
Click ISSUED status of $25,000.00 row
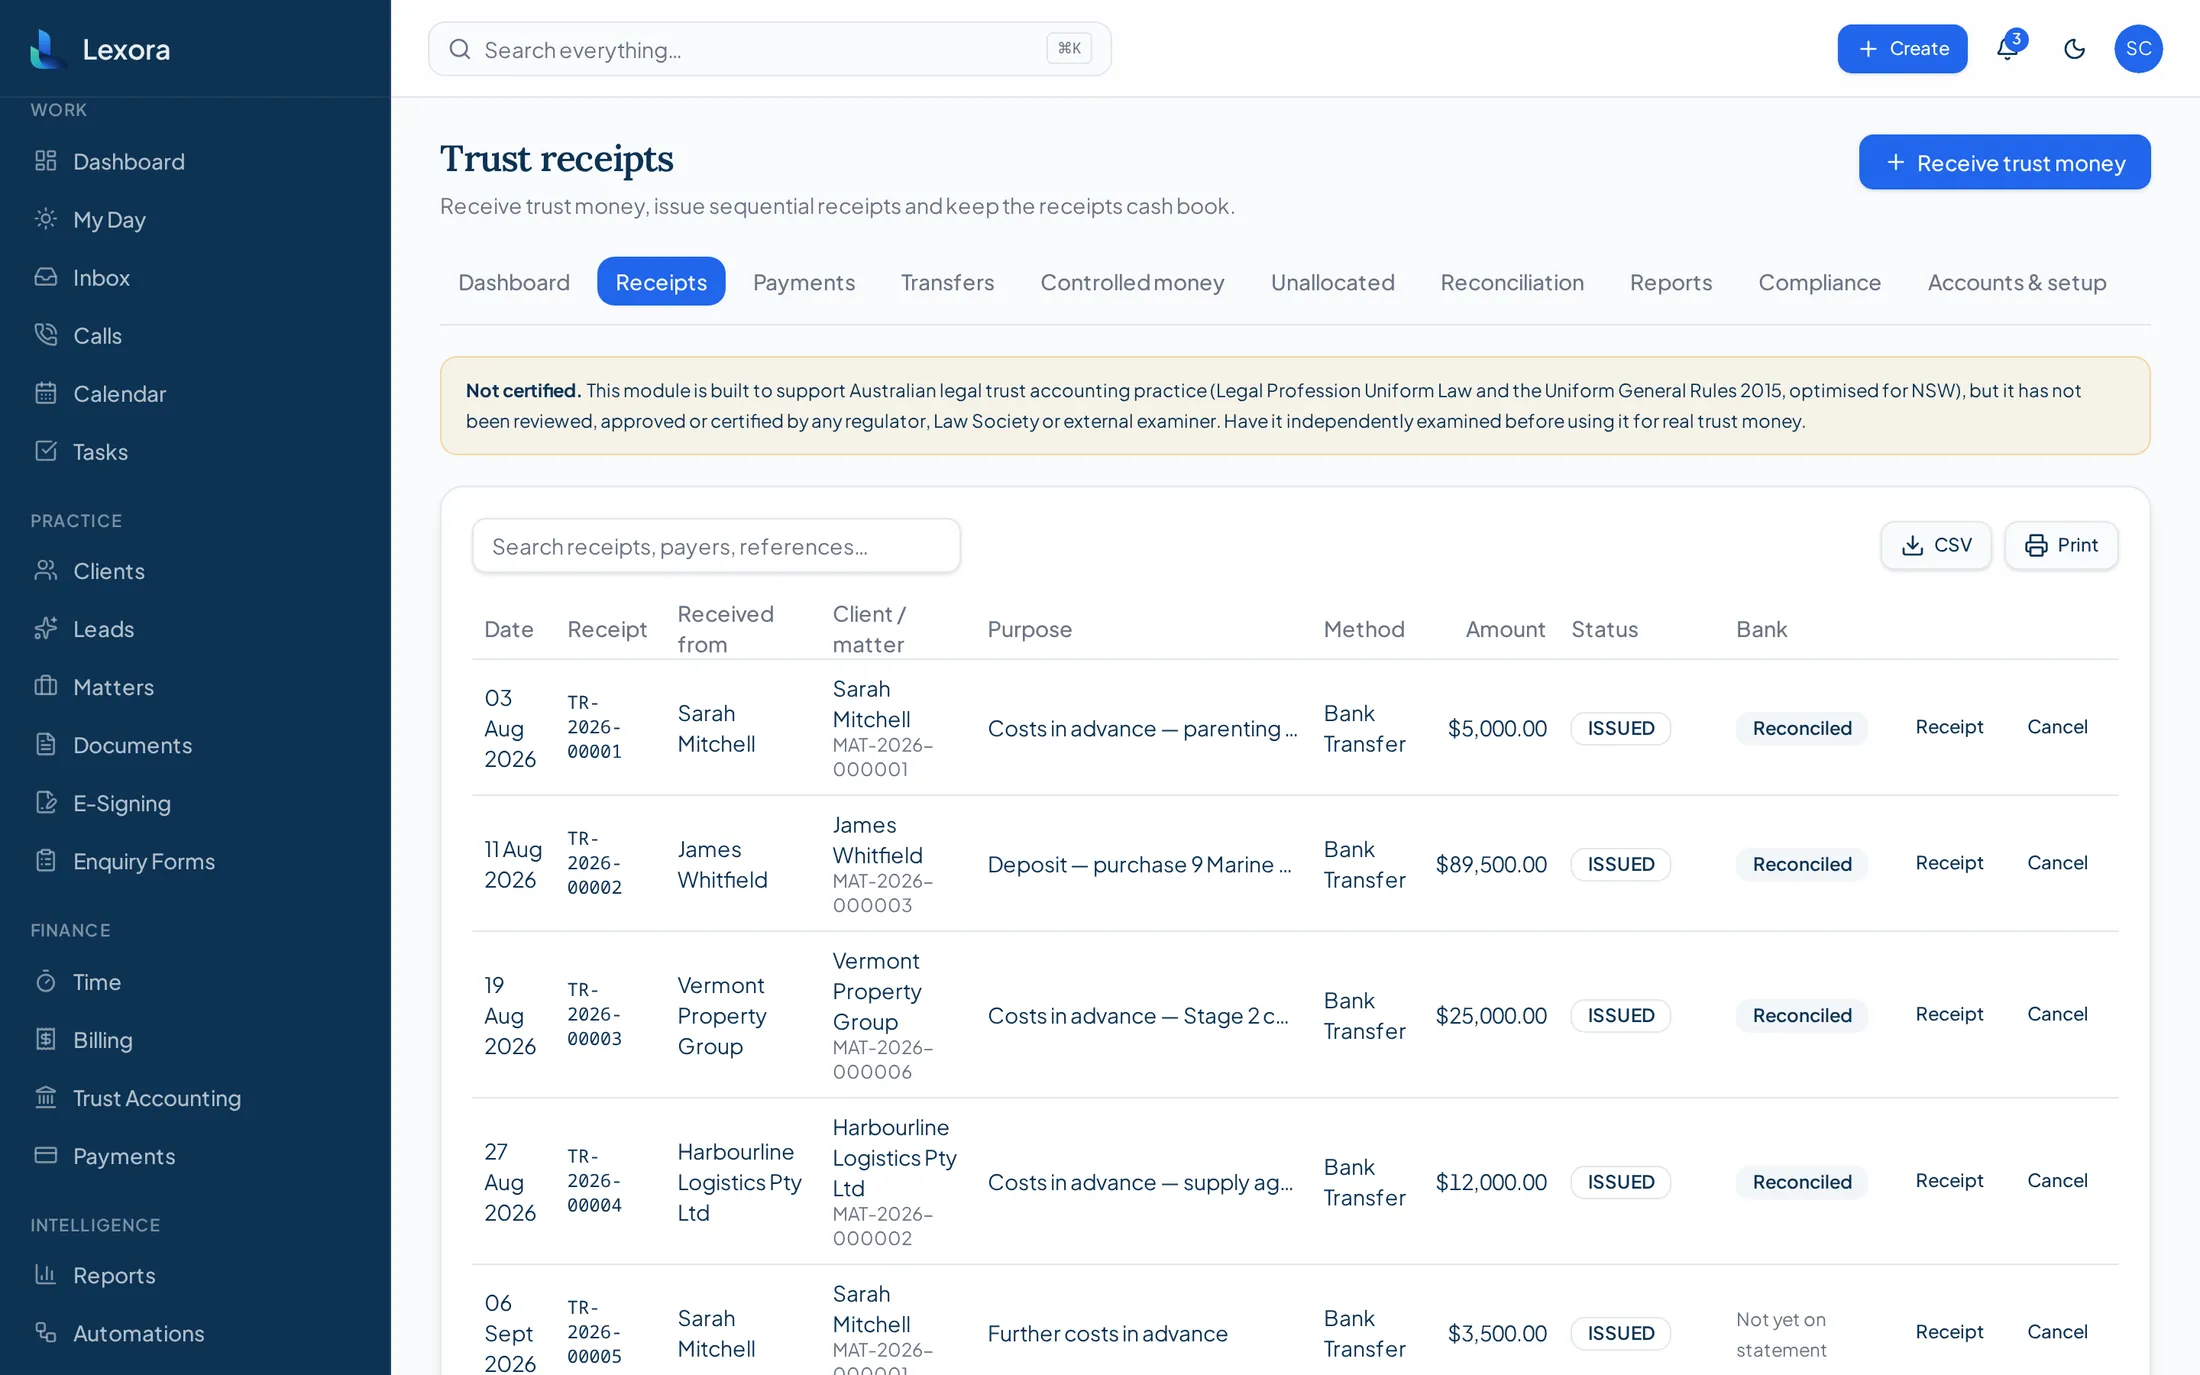click(x=1620, y=1015)
